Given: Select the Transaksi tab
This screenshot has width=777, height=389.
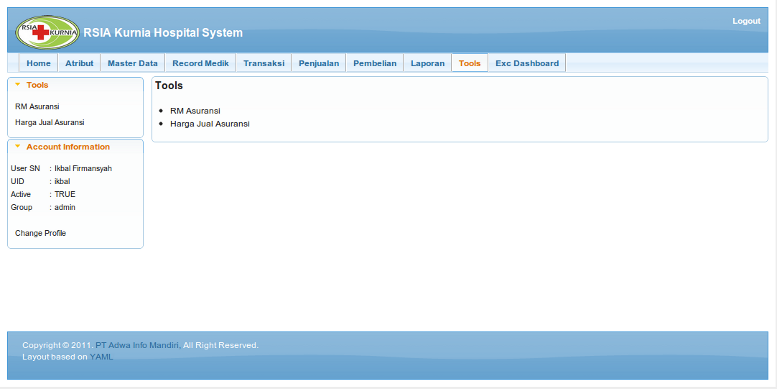Looking at the screenshot, I should [x=264, y=63].
